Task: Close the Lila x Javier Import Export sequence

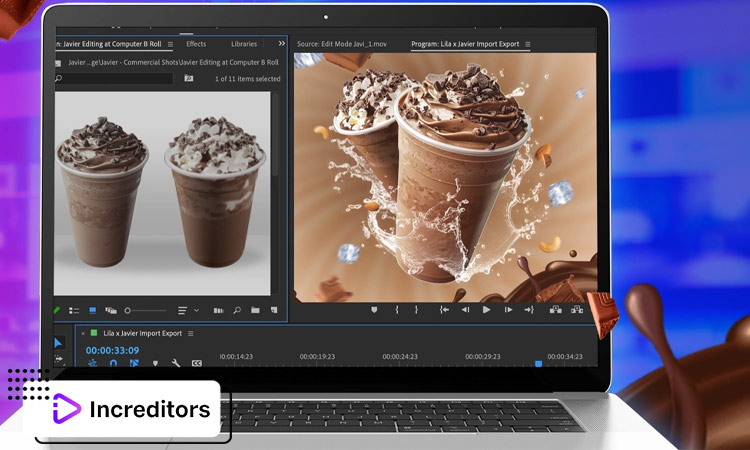Action: point(83,333)
